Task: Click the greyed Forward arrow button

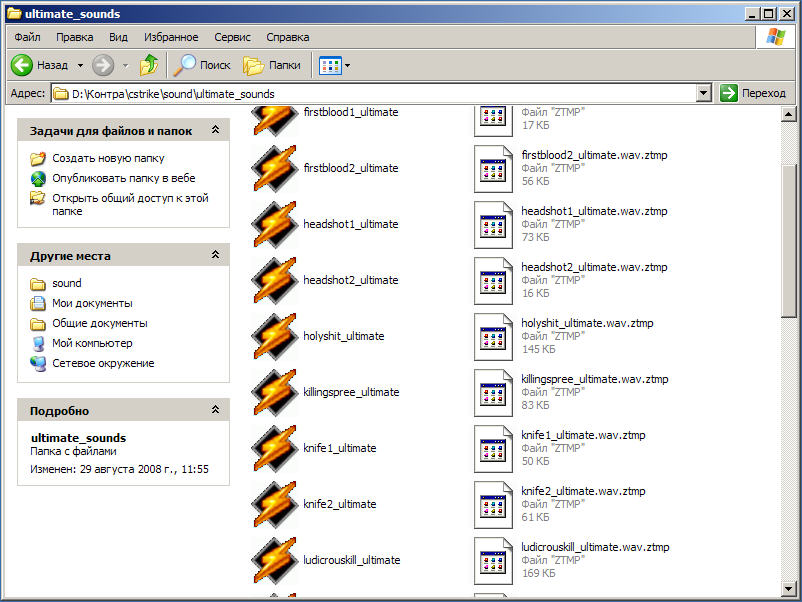Action: [x=103, y=65]
